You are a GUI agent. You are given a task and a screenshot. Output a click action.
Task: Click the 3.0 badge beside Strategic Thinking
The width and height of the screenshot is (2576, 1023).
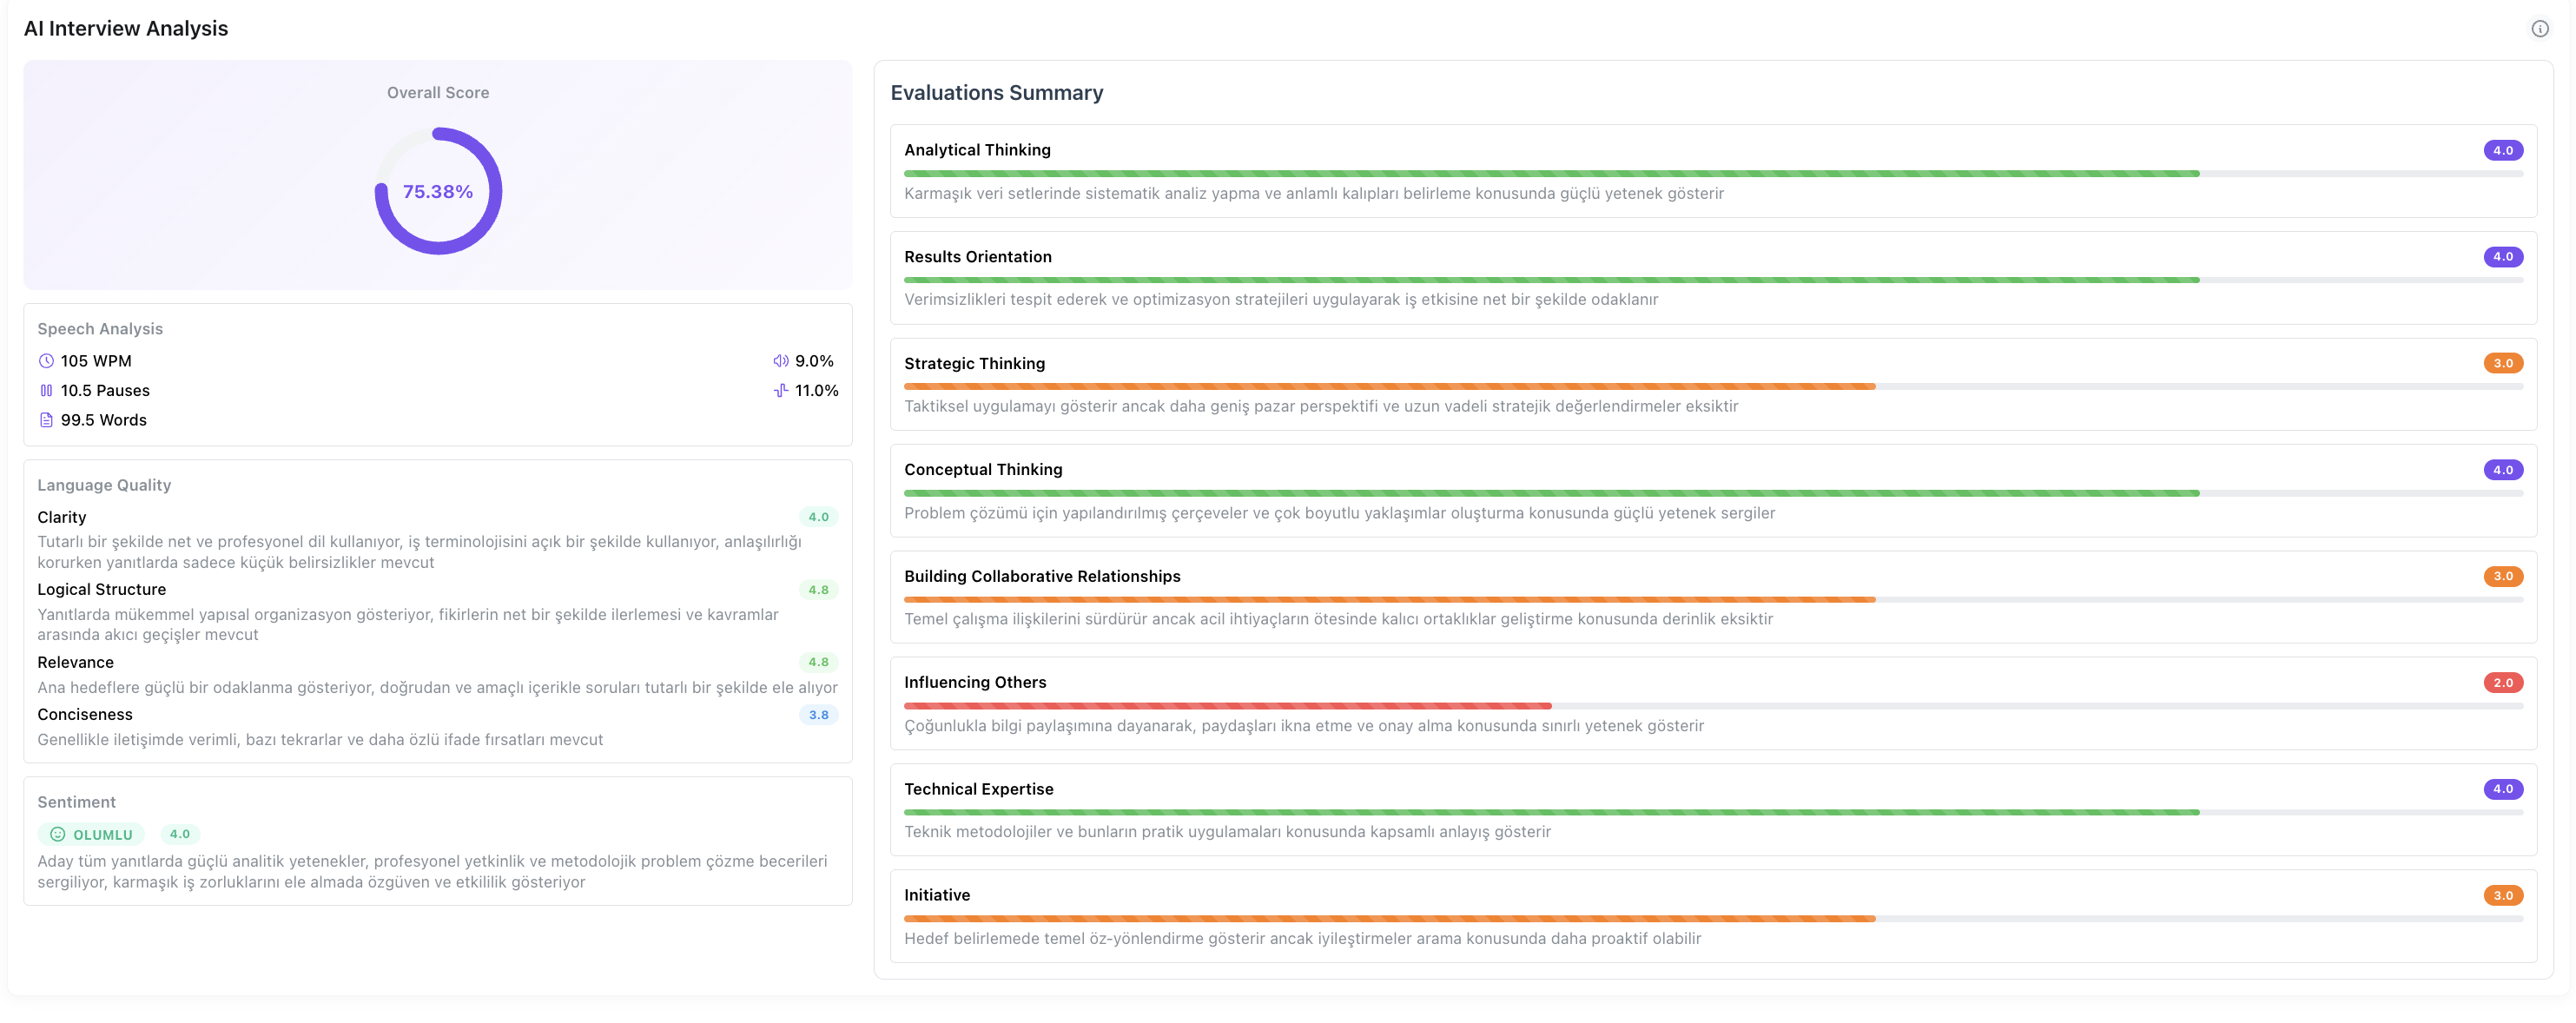pos(2504,363)
